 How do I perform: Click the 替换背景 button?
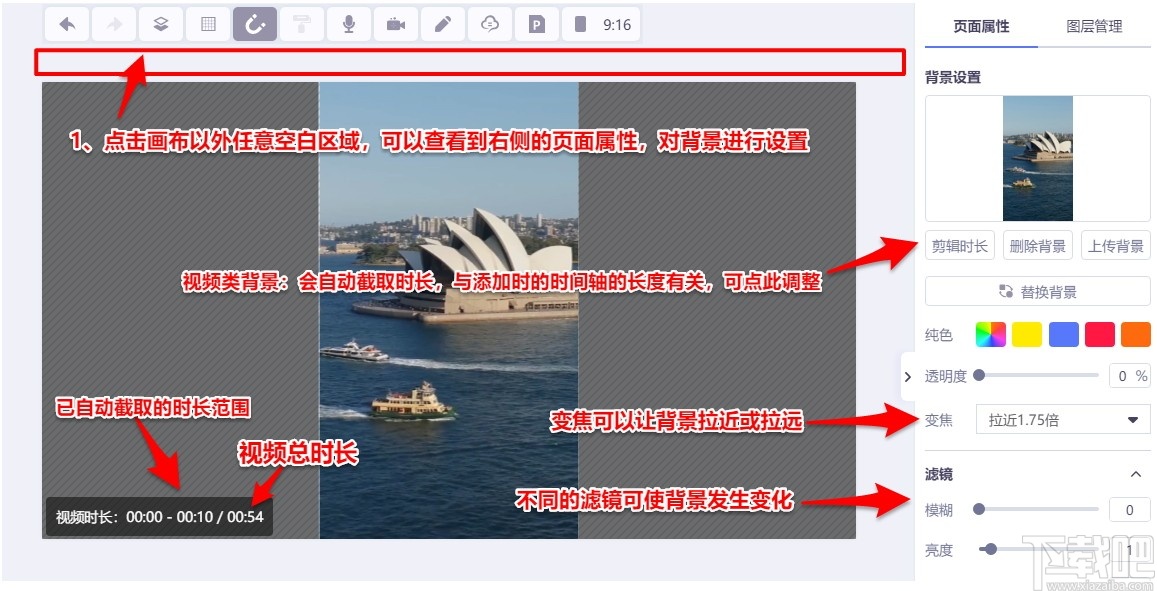pyautogui.click(x=1037, y=291)
